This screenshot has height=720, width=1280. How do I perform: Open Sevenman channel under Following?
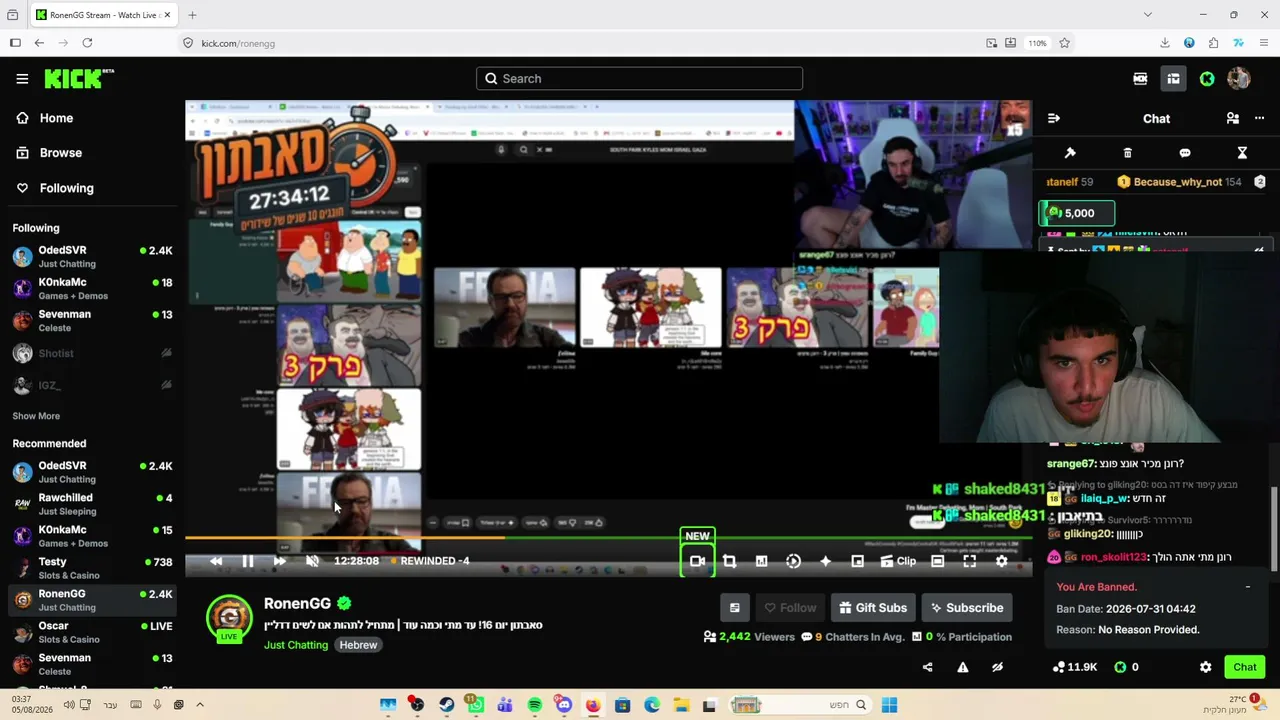tap(92, 321)
